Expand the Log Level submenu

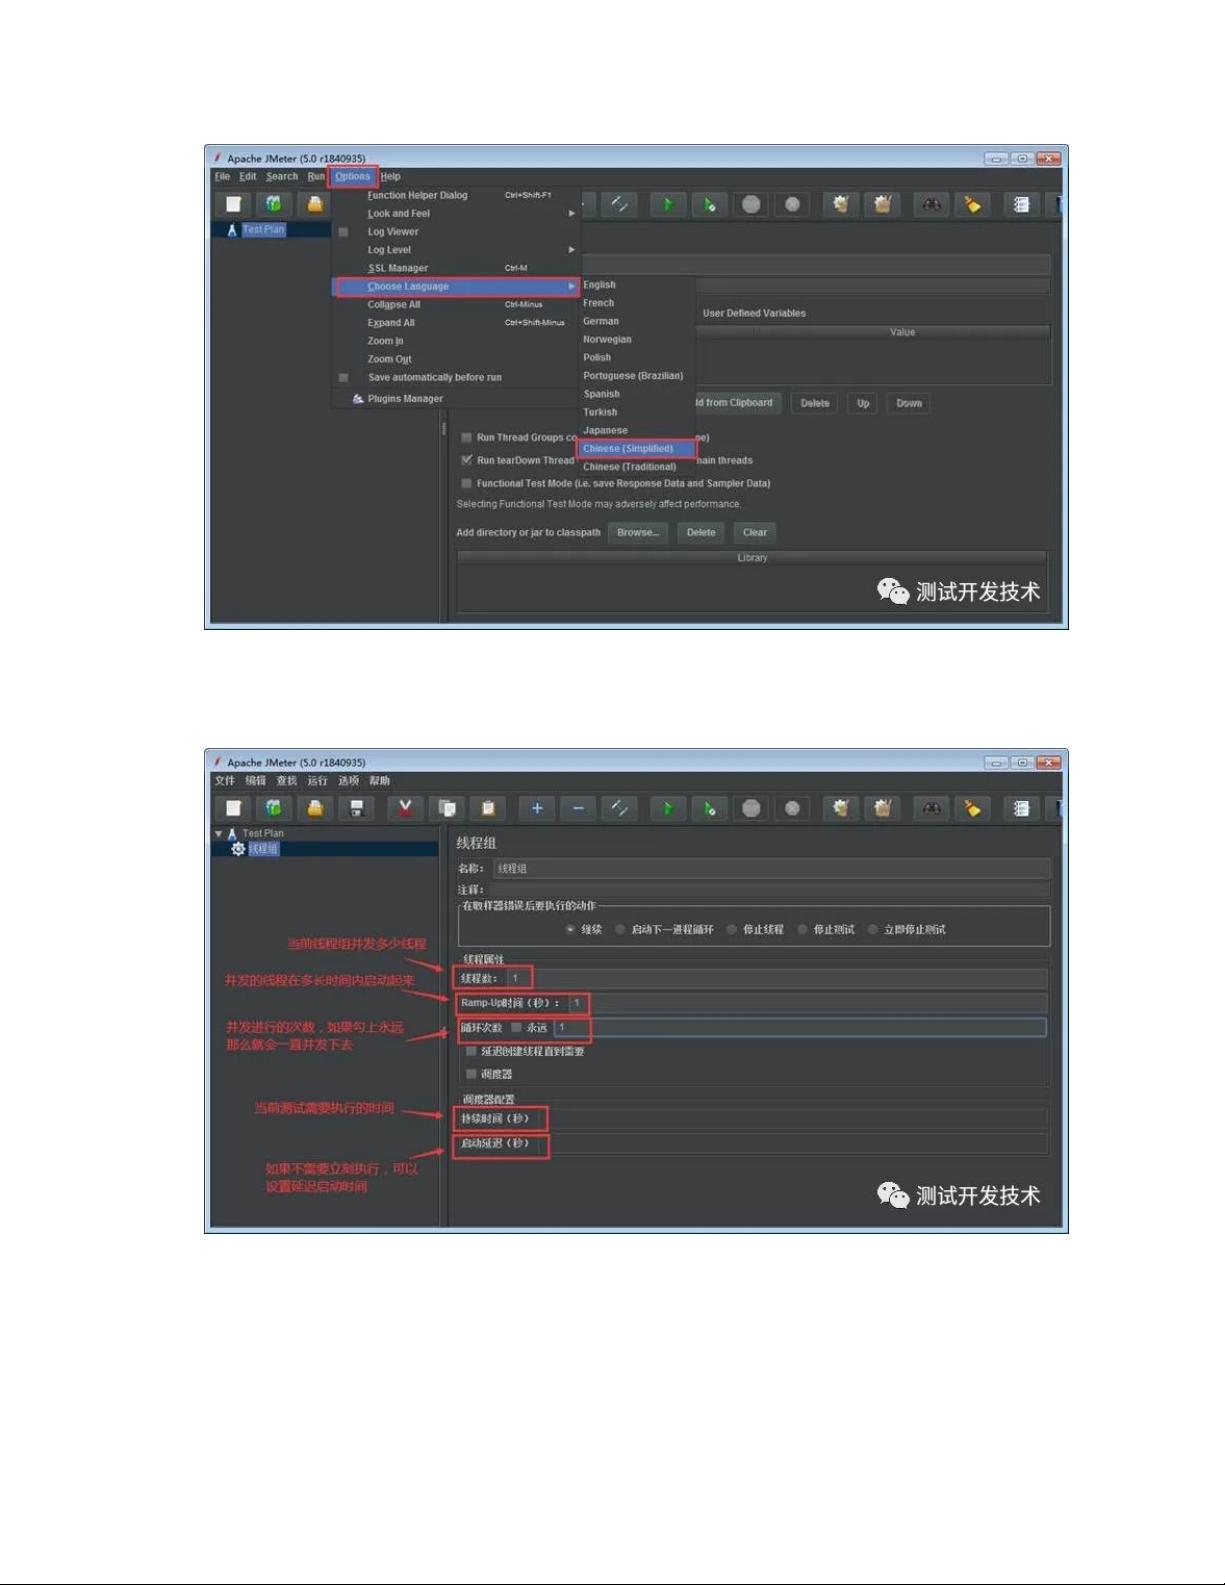(456, 250)
